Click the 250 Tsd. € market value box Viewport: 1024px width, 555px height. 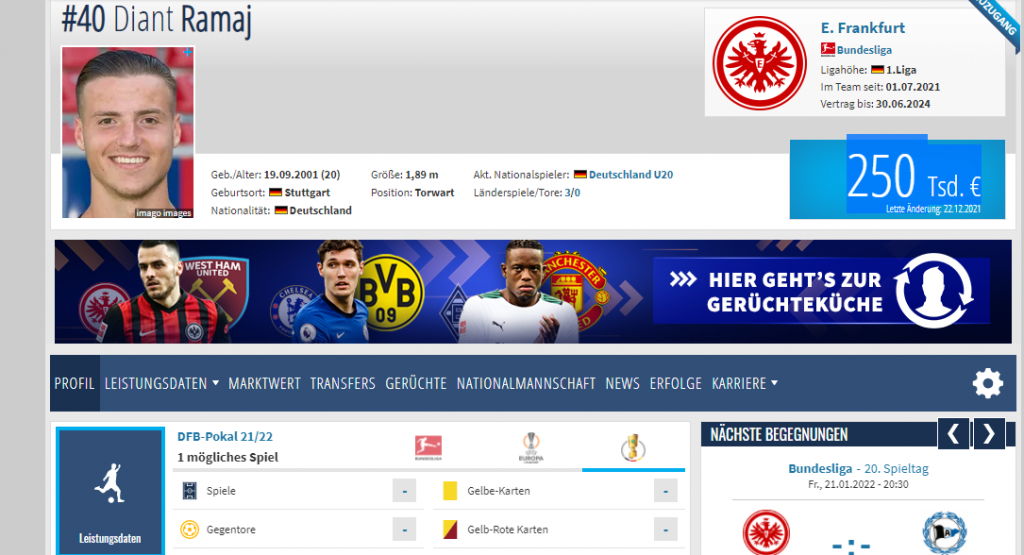tap(897, 179)
